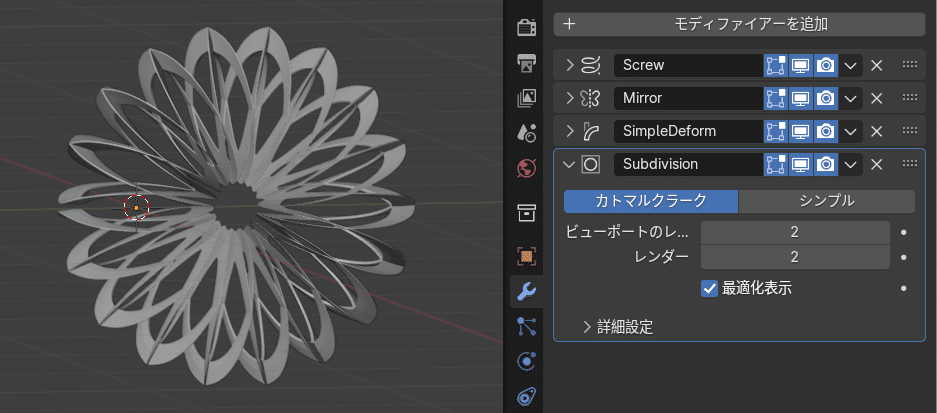Click Mirror modifier drag handle
This screenshot has height=413, width=937.
[x=910, y=97]
